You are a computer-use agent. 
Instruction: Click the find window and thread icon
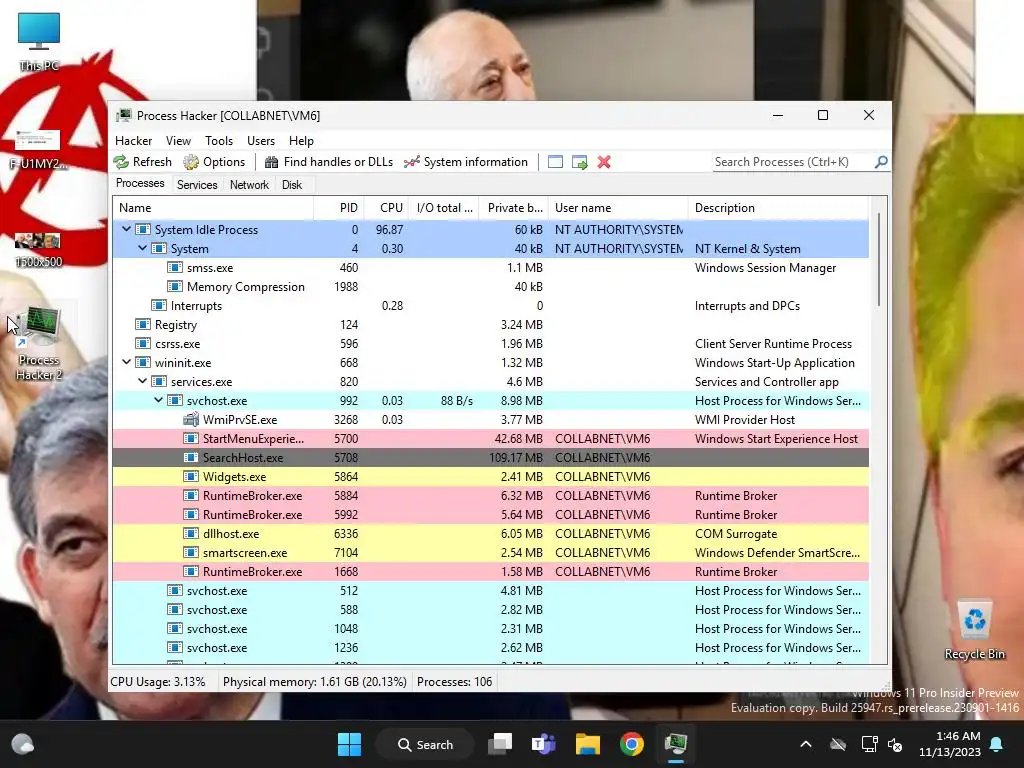click(579, 162)
